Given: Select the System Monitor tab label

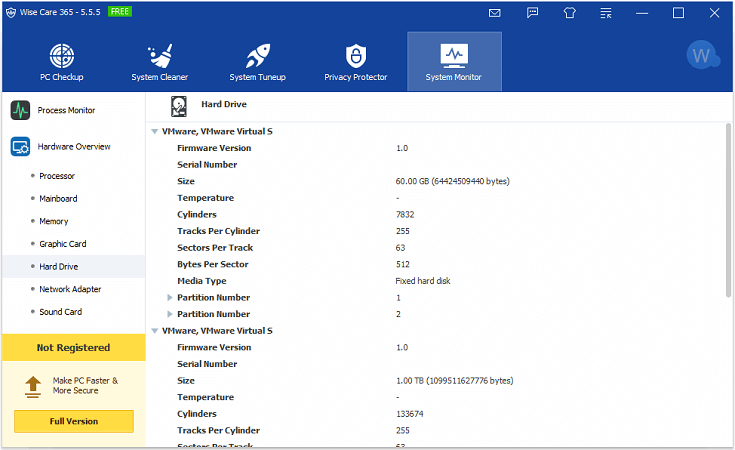Looking at the screenshot, I should [x=454, y=77].
